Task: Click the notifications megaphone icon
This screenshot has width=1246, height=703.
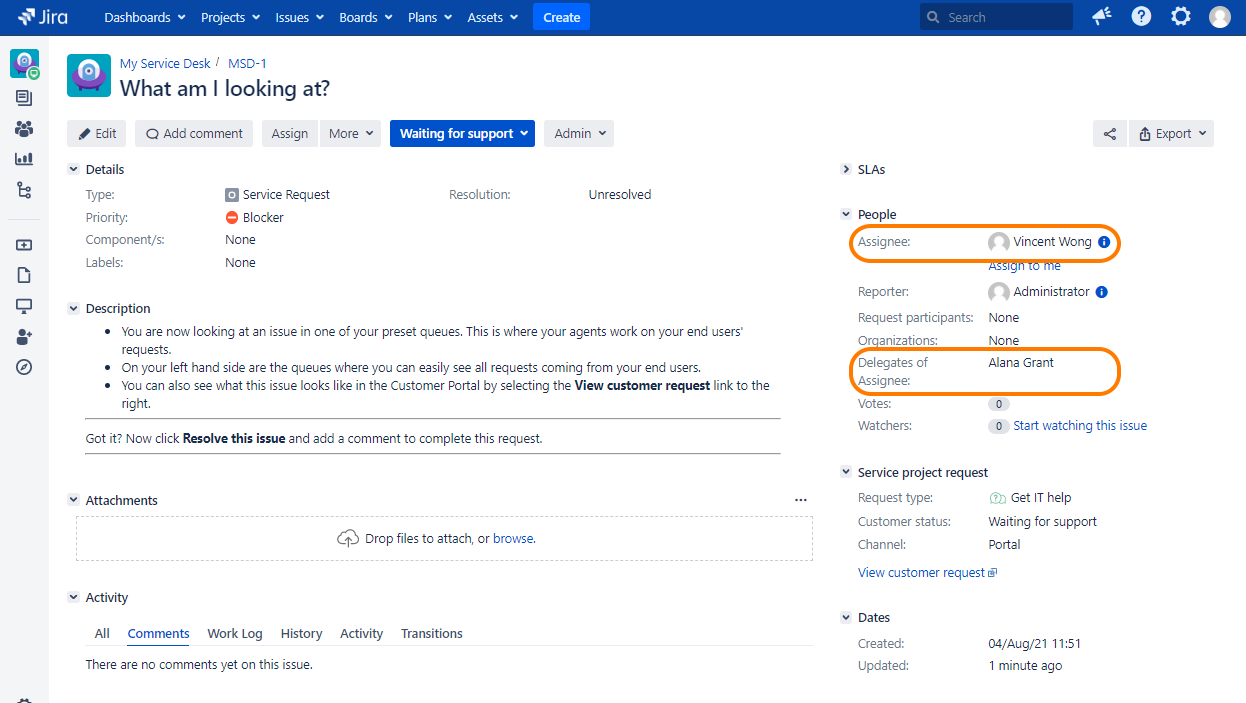Action: [x=1102, y=17]
